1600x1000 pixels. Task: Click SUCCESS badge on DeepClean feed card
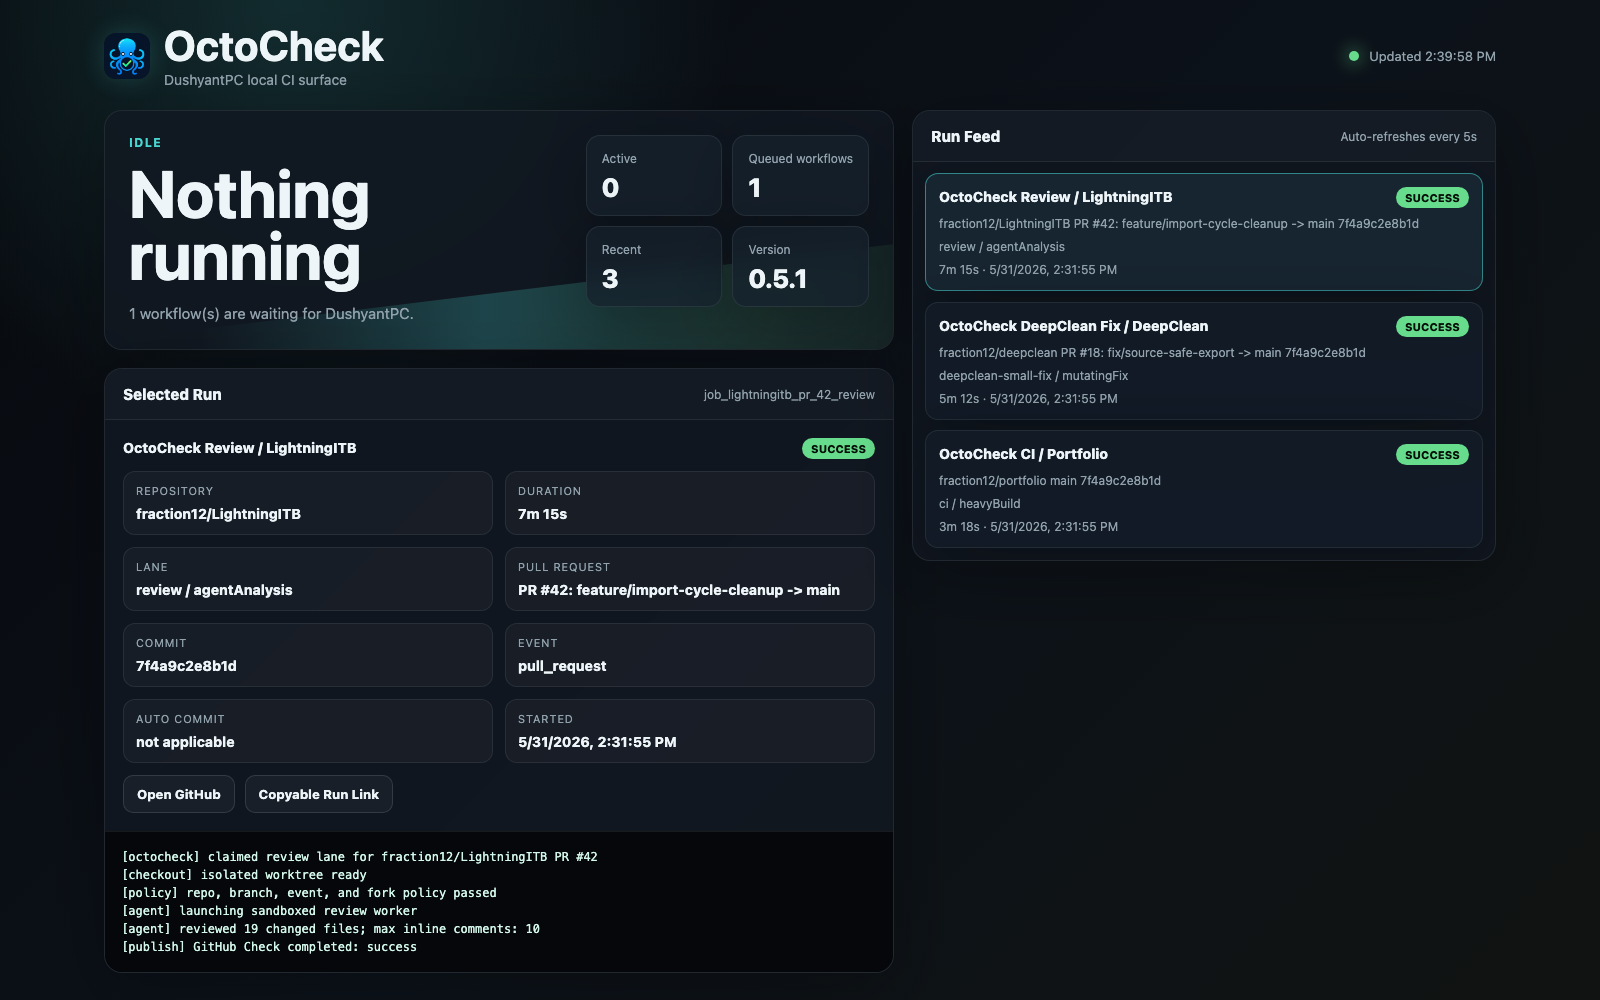pyautogui.click(x=1432, y=327)
